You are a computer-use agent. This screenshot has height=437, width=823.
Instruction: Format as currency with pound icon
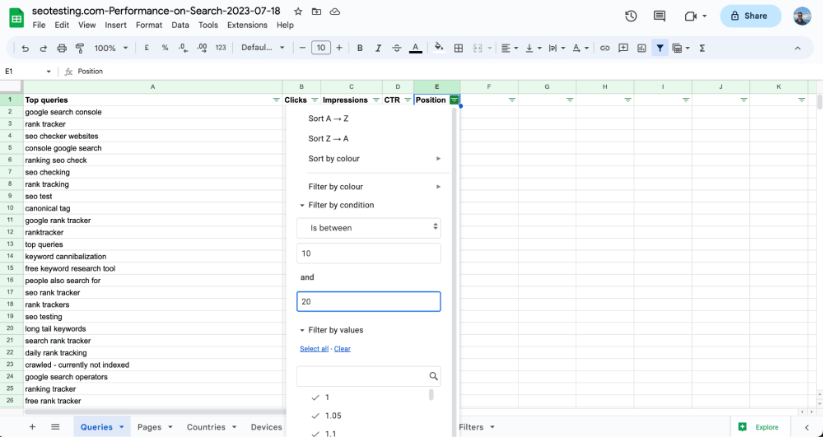click(146, 48)
